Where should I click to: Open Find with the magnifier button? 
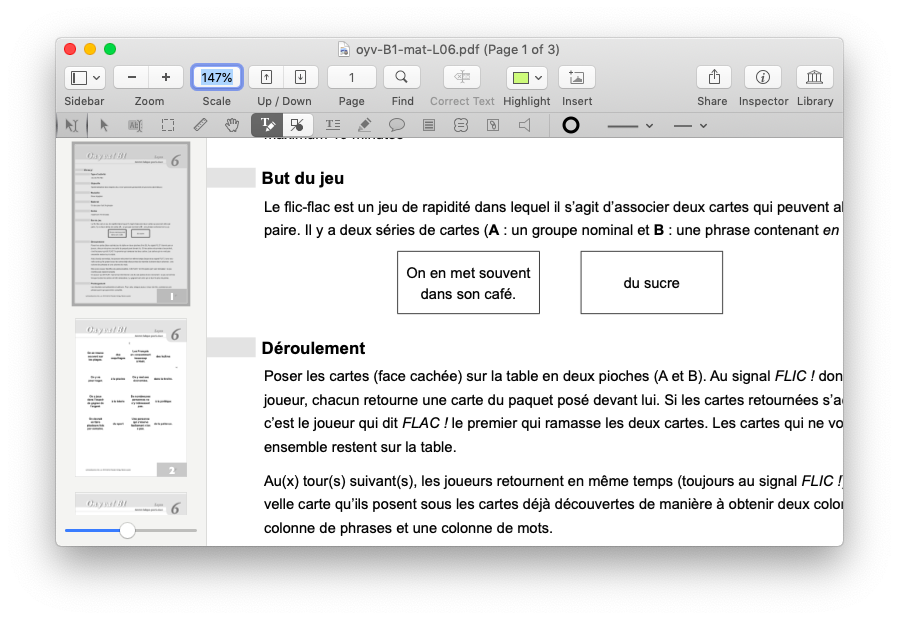click(402, 77)
